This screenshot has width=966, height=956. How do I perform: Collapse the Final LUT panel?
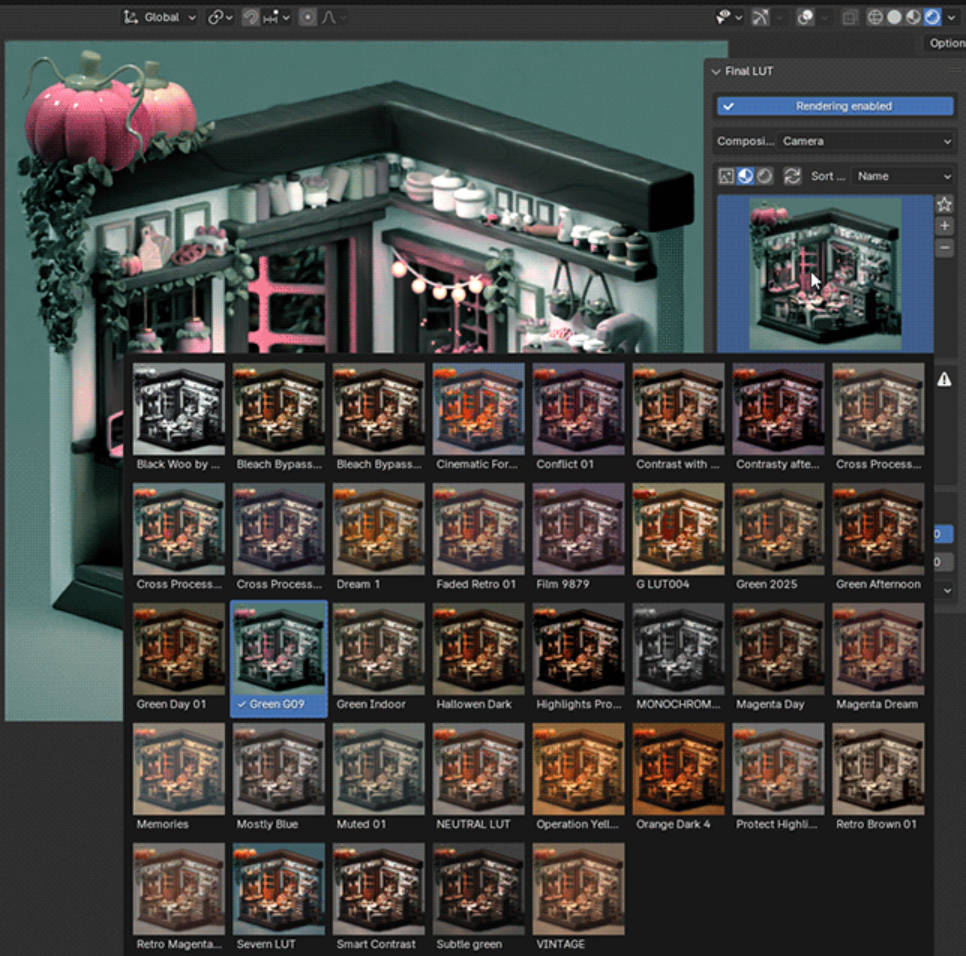point(714,71)
